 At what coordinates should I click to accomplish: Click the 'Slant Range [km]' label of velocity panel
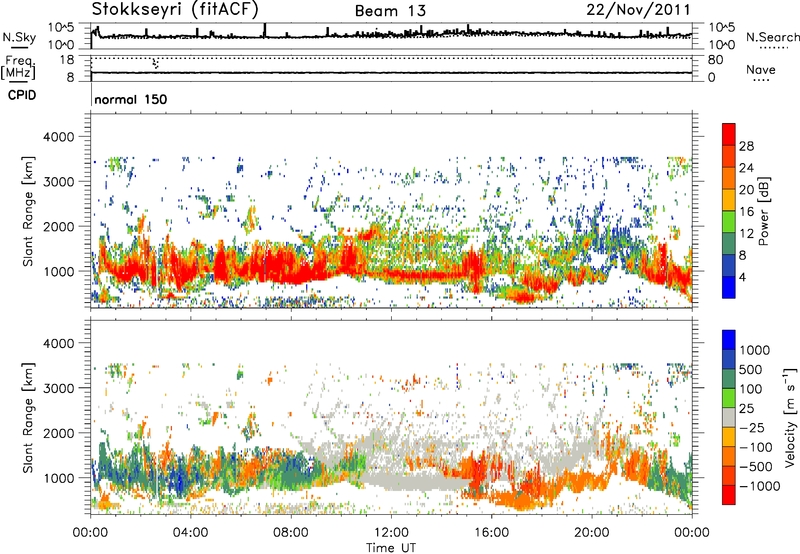28,417
